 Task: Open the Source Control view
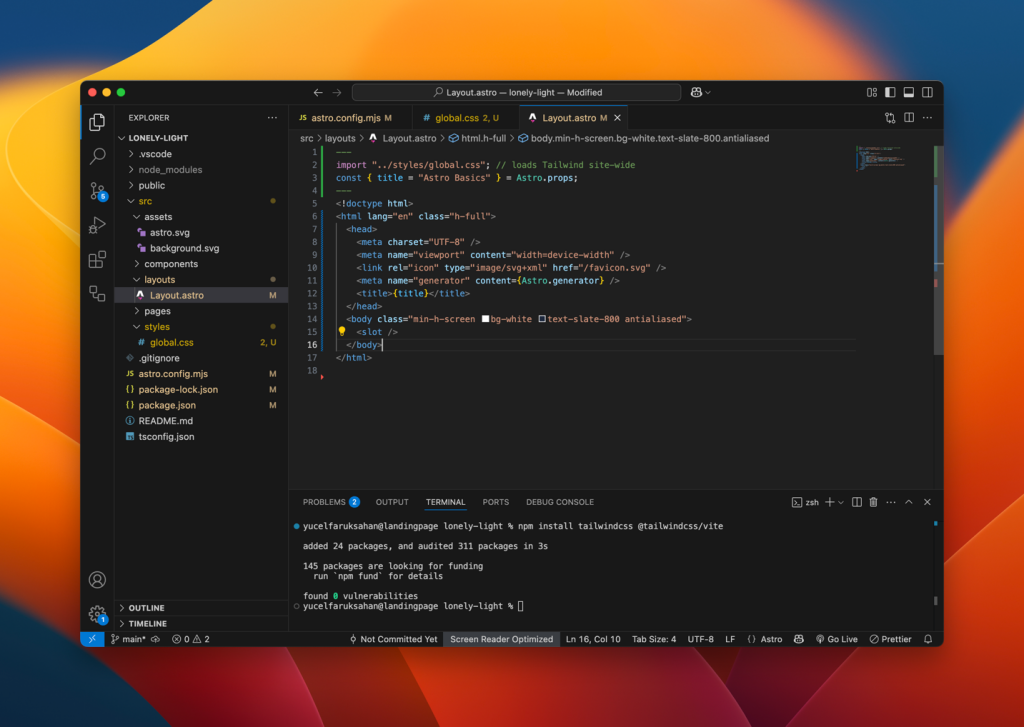(97, 190)
